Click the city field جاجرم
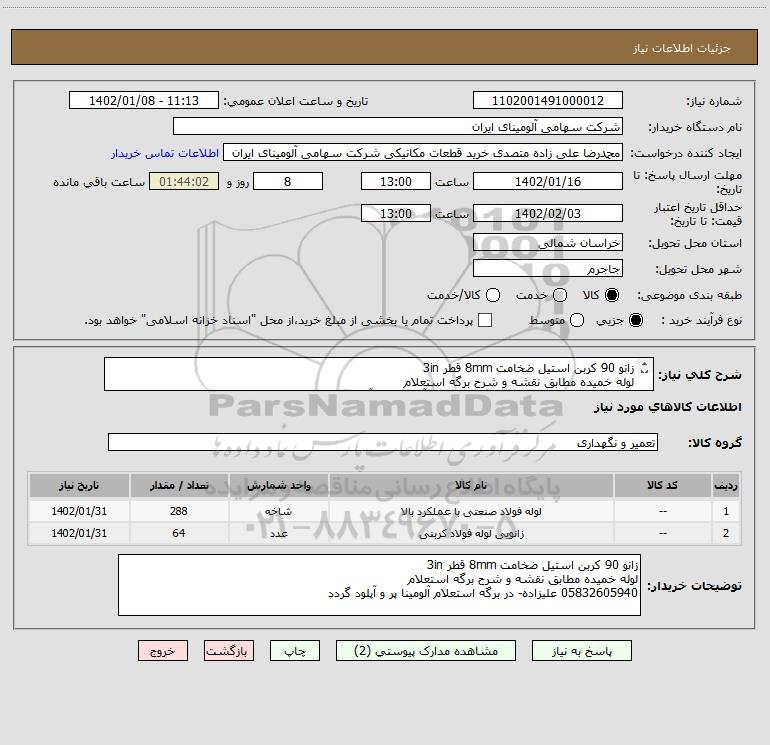Screen dimensions: 770x745 click(x=548, y=269)
